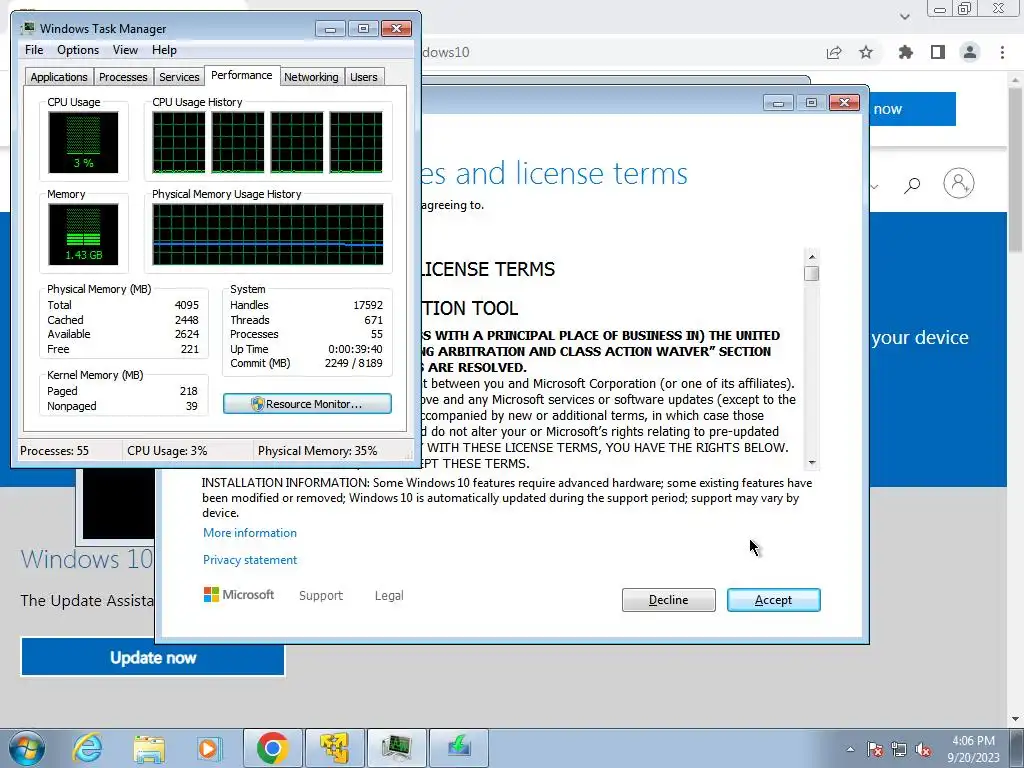Click the muted volume tray icon
Viewport: 1024px width, 768px height.
click(923, 749)
